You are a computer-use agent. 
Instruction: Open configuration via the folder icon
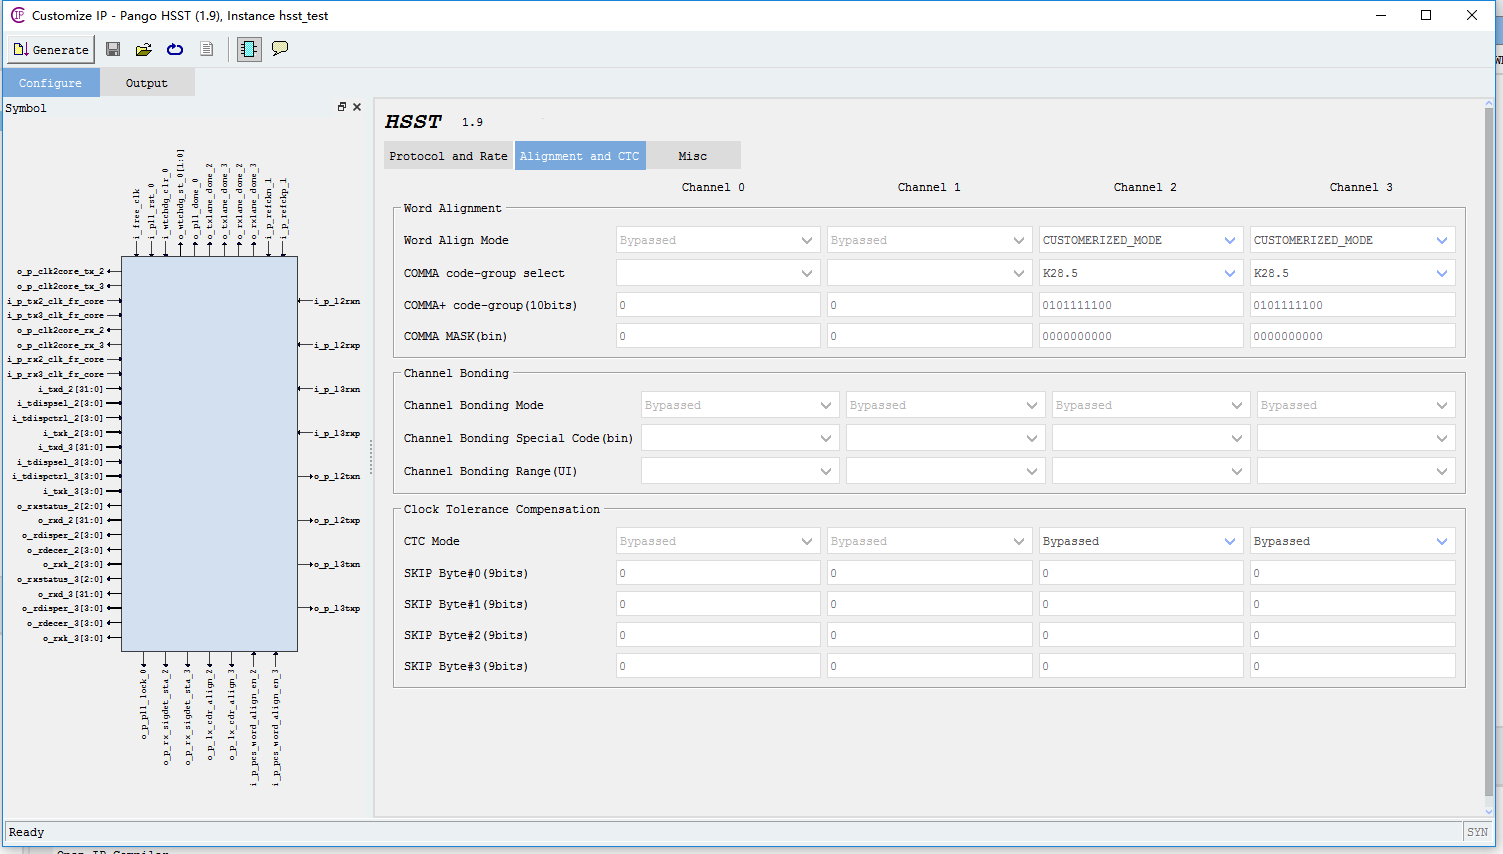pos(144,49)
